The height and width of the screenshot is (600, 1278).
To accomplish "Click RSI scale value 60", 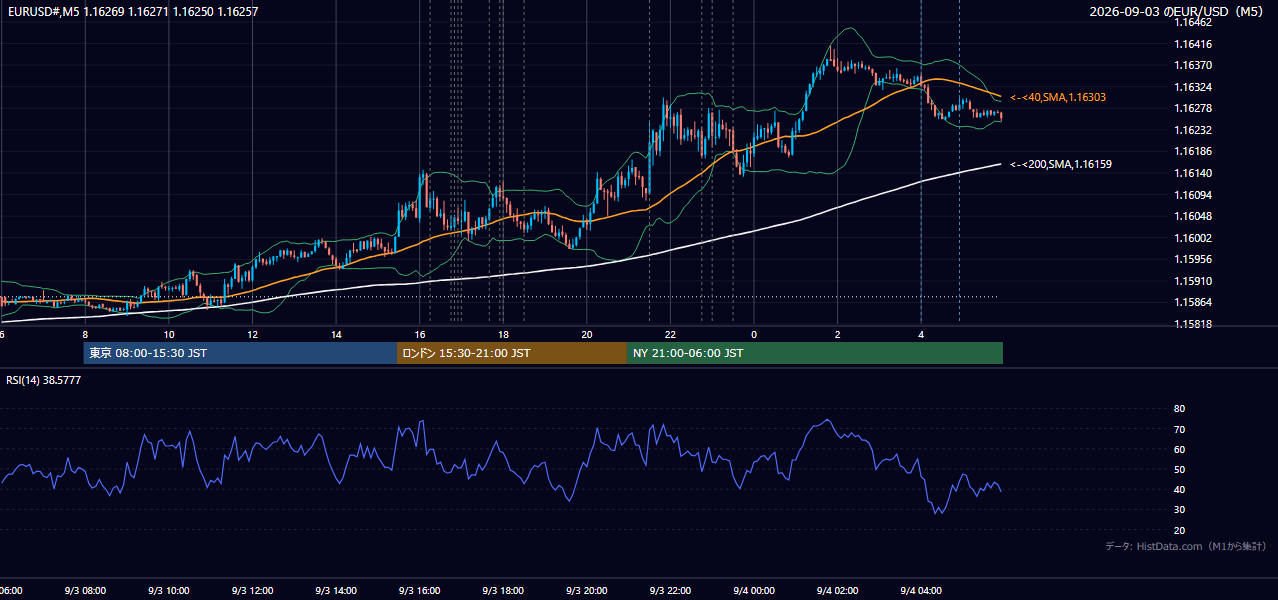I will pyautogui.click(x=1179, y=449).
